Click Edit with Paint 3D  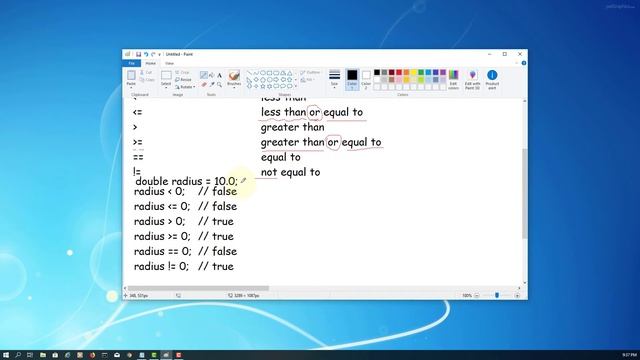click(x=472, y=79)
